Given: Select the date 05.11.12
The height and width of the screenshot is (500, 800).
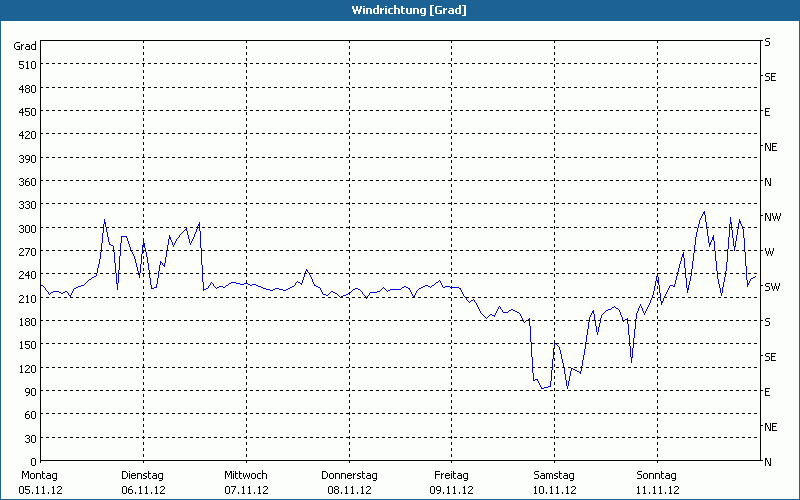Looking at the screenshot, I should tap(40, 490).
